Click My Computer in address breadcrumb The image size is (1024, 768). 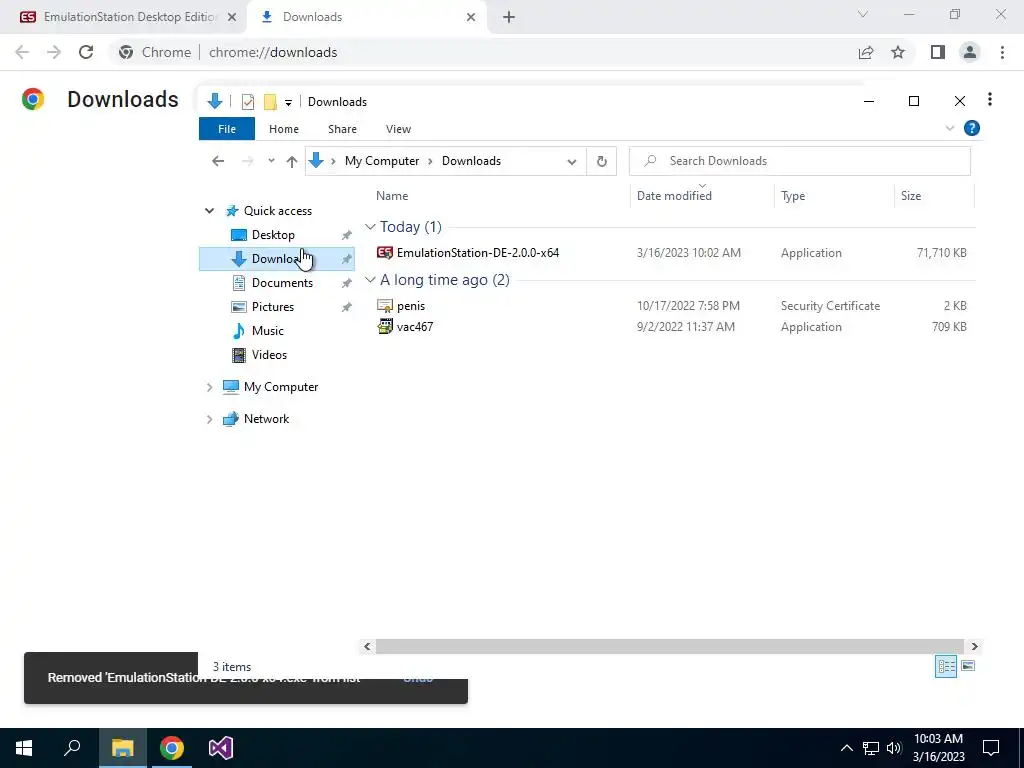coord(382,161)
